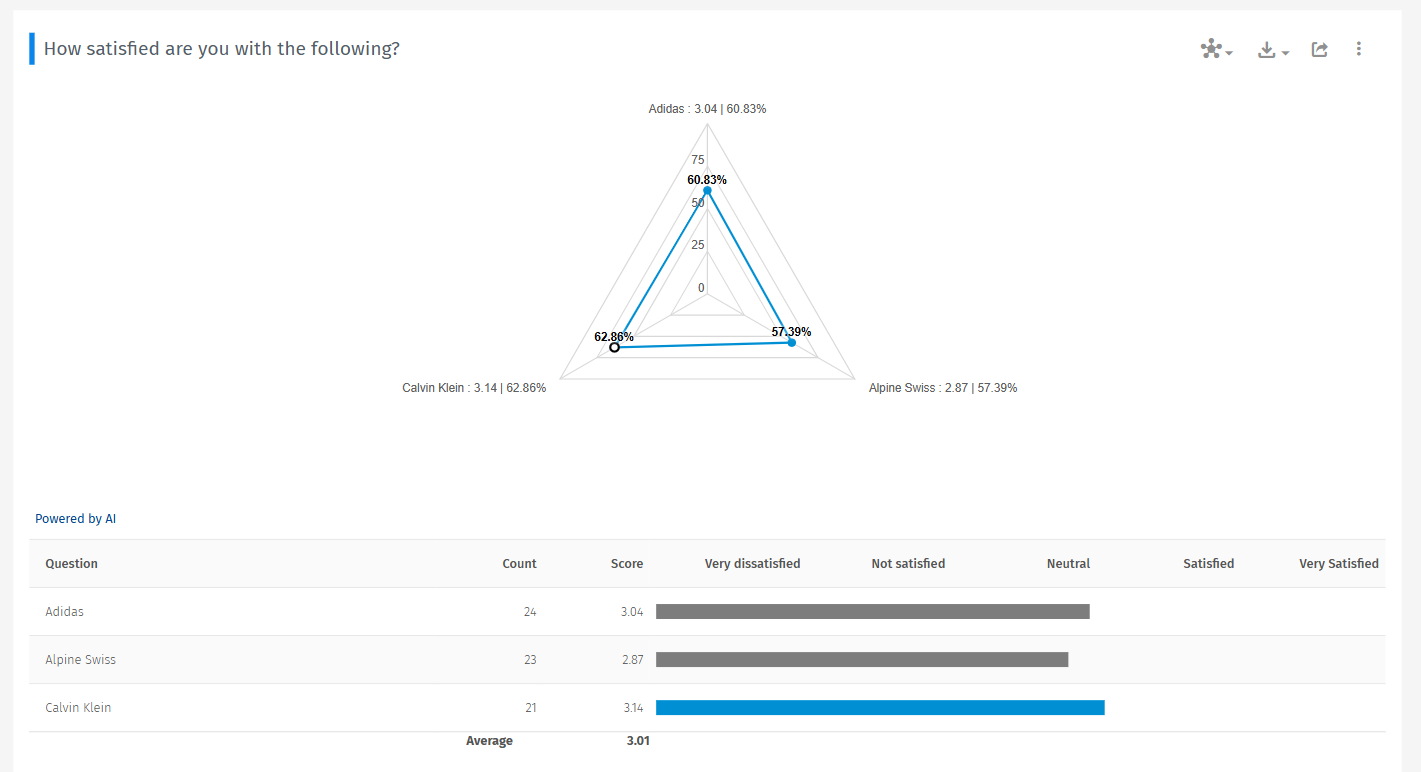Click the Score column header
Image resolution: width=1421 pixels, height=772 pixels.
point(627,564)
